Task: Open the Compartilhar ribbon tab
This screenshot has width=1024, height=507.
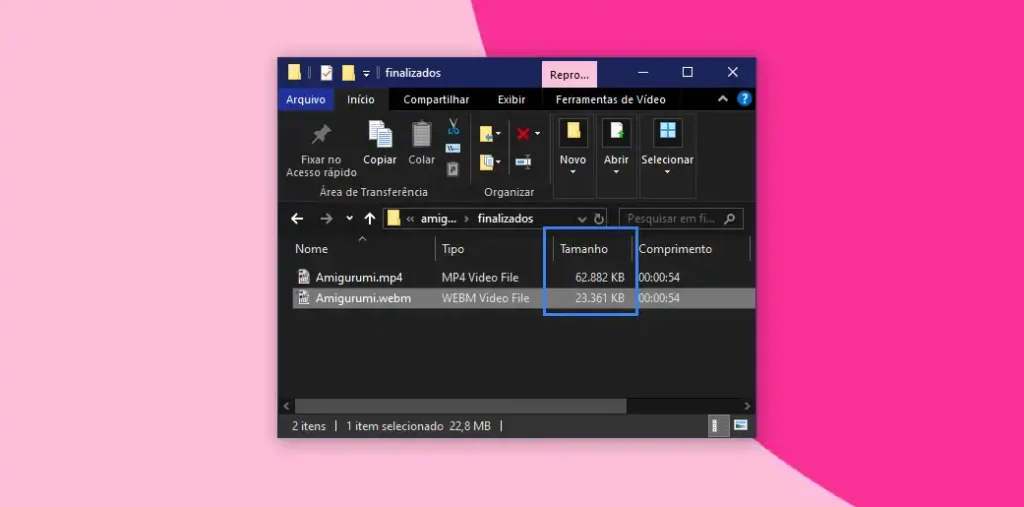Action: (x=436, y=100)
